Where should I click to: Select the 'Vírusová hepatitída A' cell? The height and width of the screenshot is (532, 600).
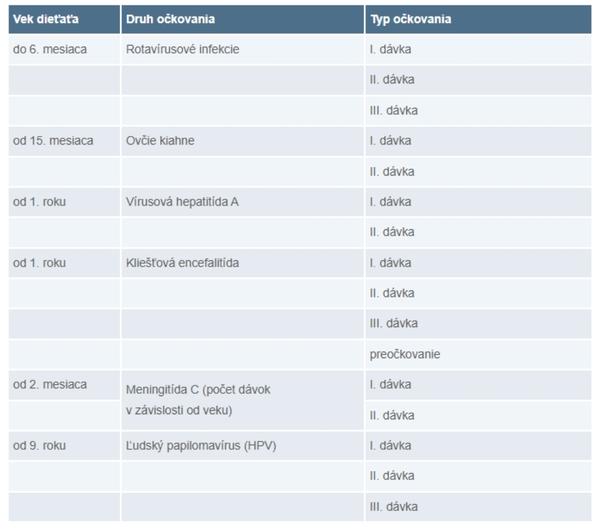[x=182, y=202]
